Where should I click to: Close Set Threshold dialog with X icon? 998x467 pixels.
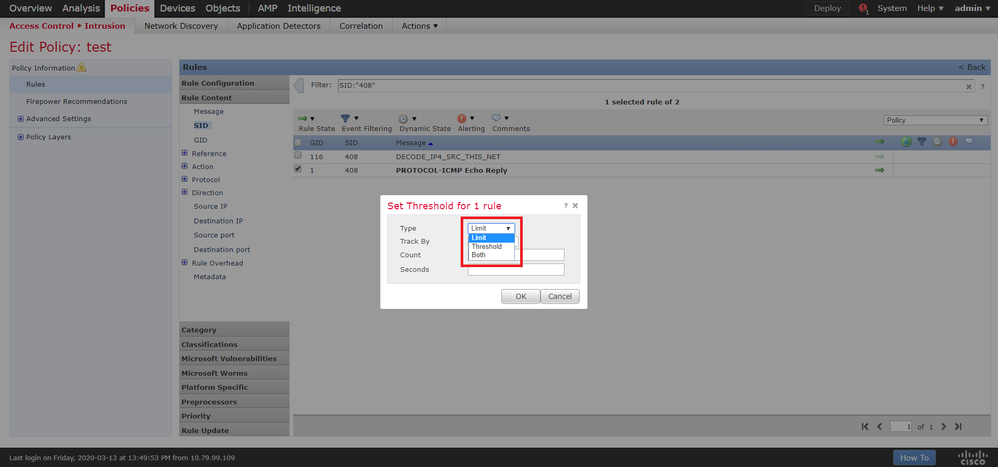coord(575,206)
